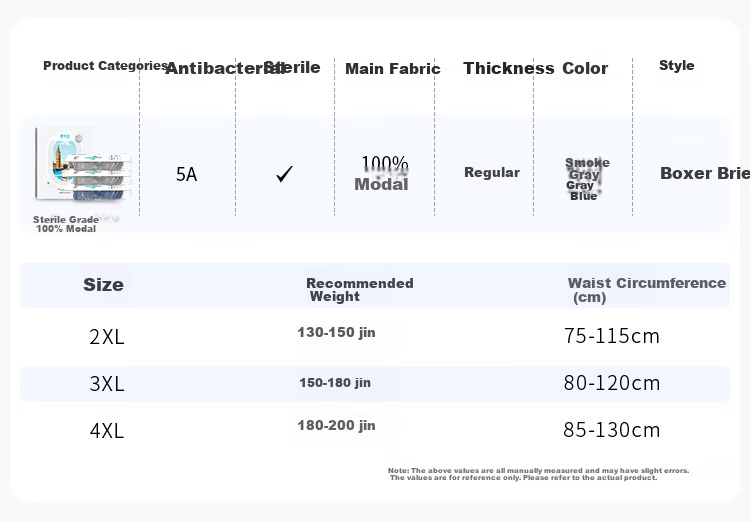Click the Sterile checkmark icon
This screenshot has width=750, height=522.
click(x=284, y=174)
